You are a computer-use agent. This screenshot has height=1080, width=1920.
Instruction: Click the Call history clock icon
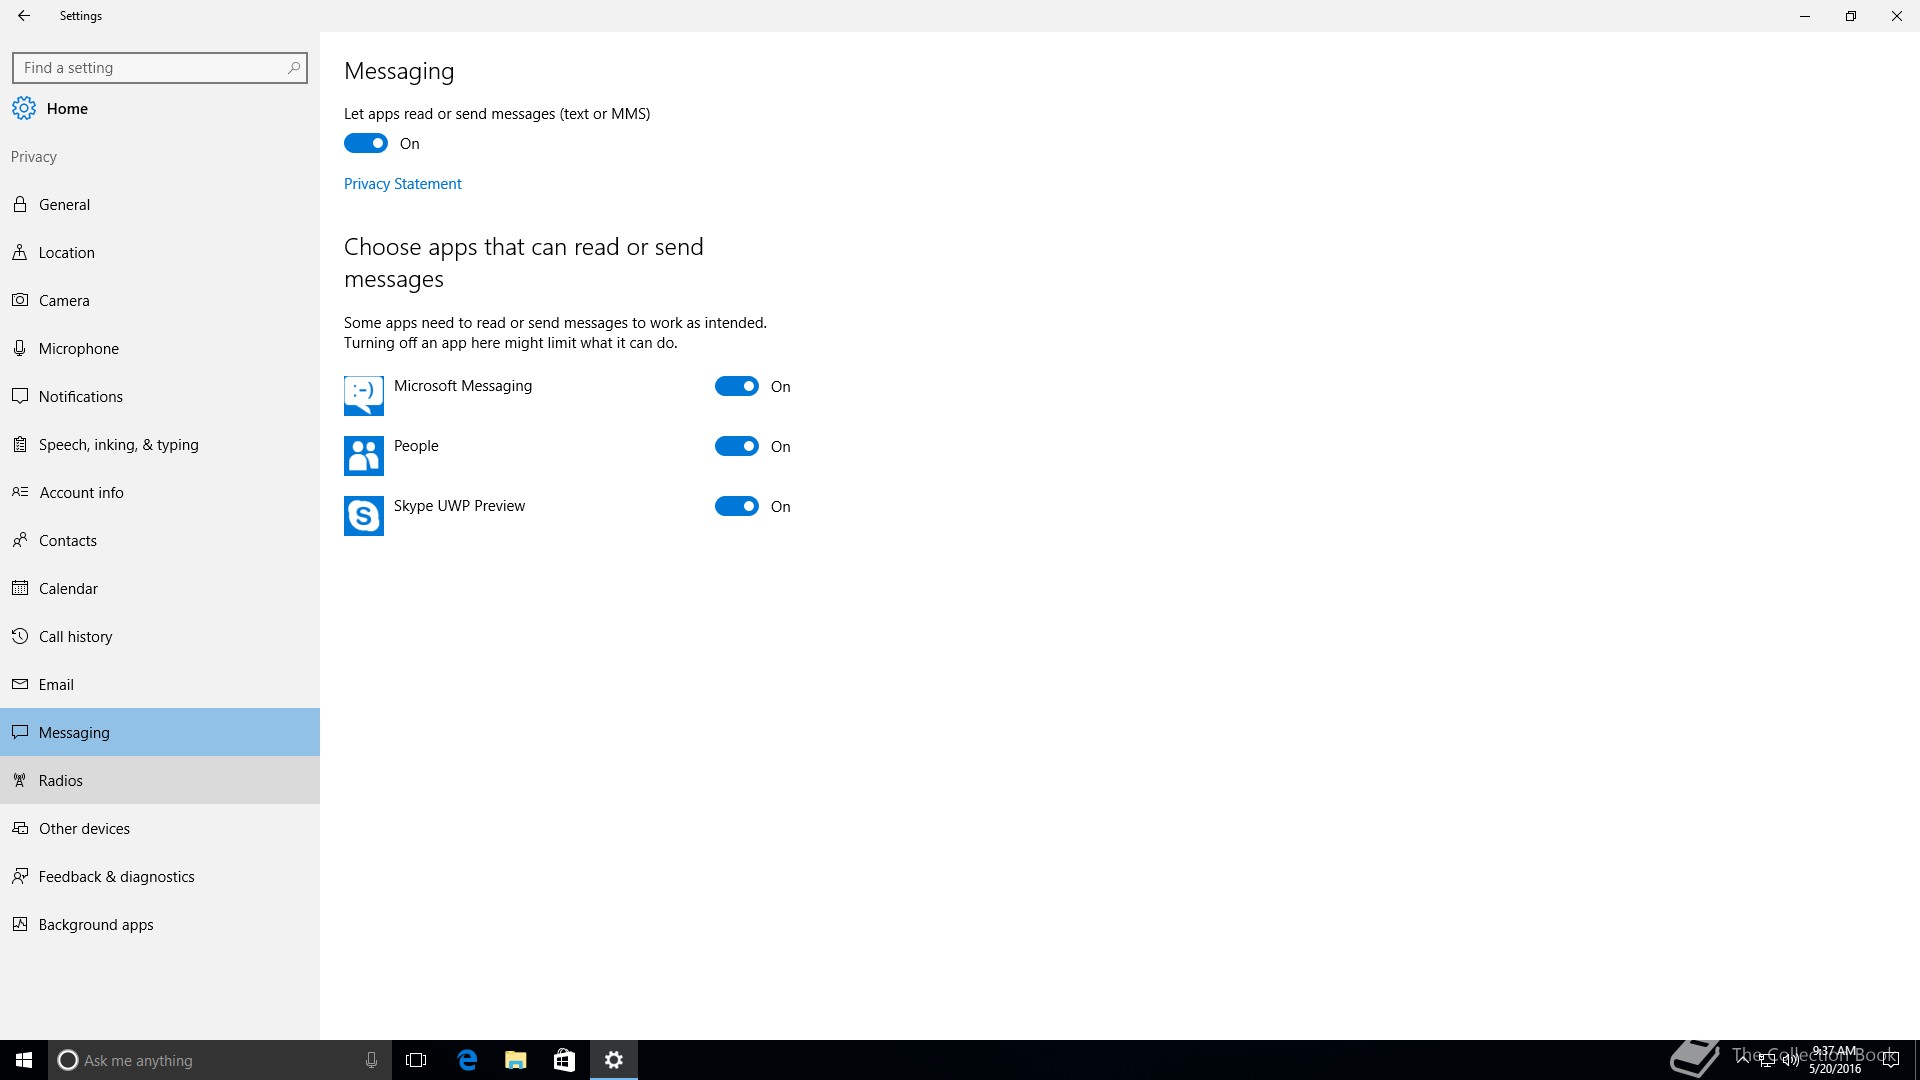(x=20, y=636)
